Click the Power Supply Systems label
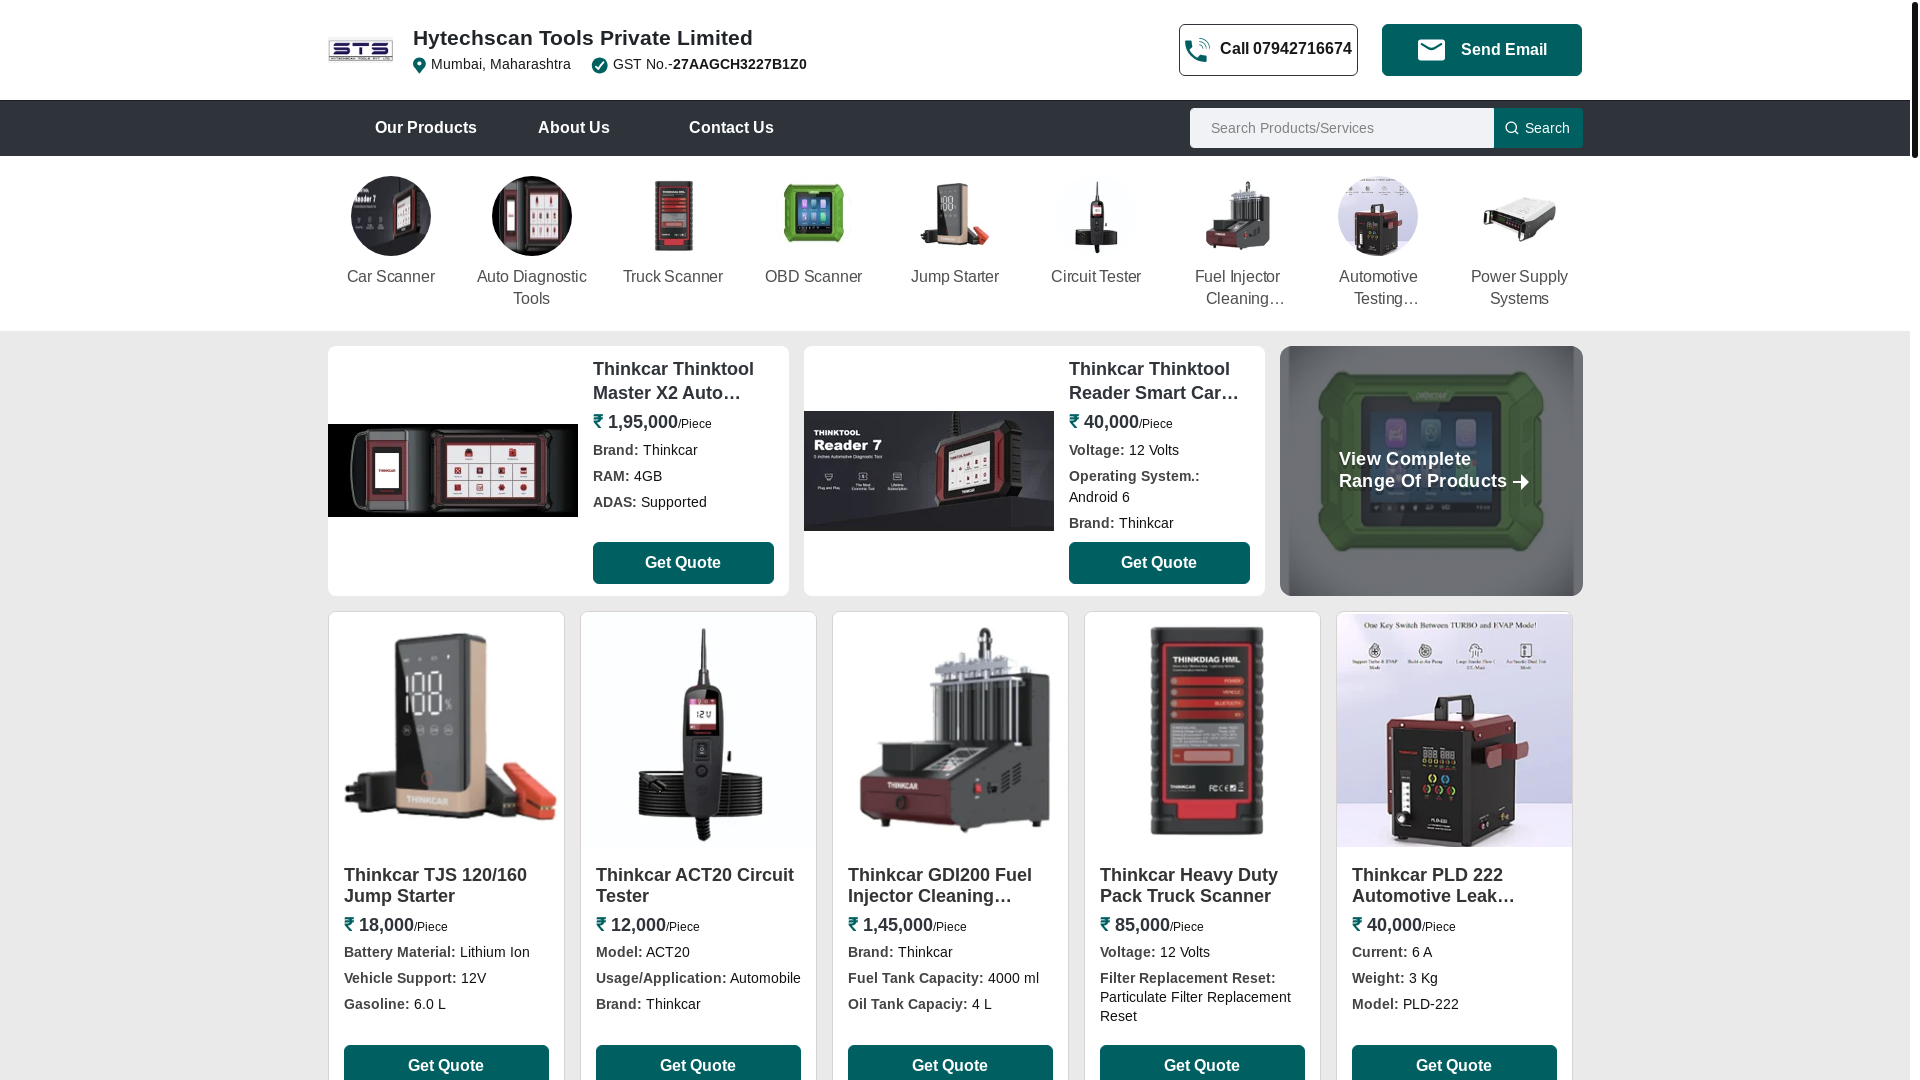The width and height of the screenshot is (1920, 1080). [1519, 288]
